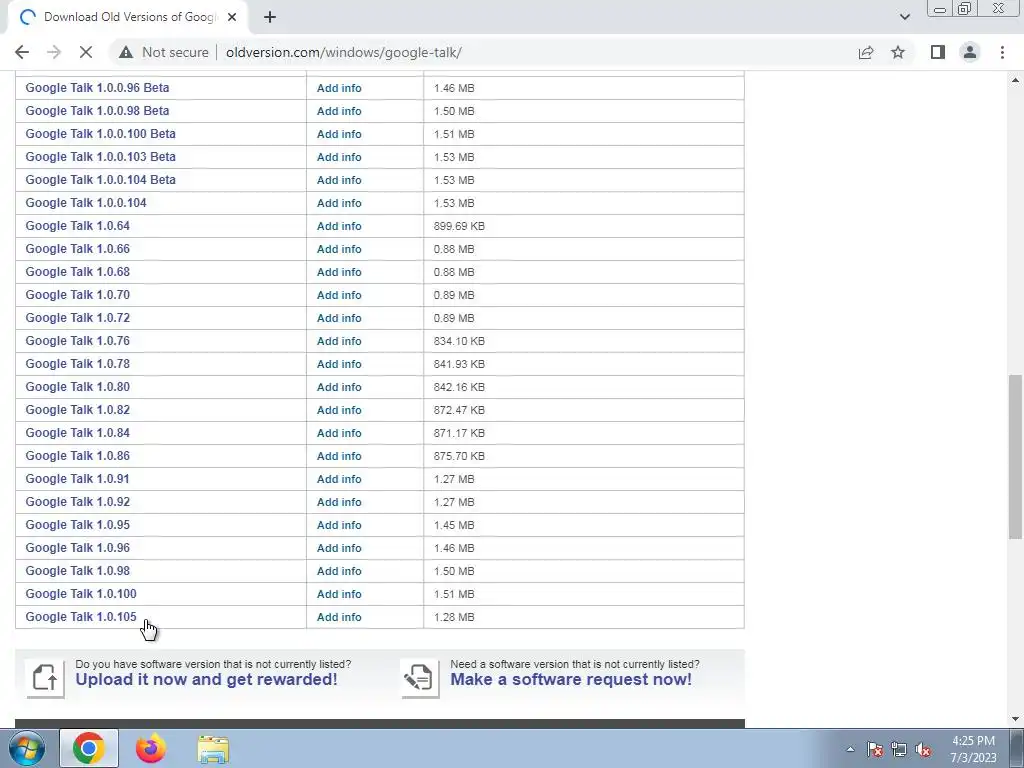Open File Explorer from taskbar
Screen dimensions: 1024x768
[213, 749]
